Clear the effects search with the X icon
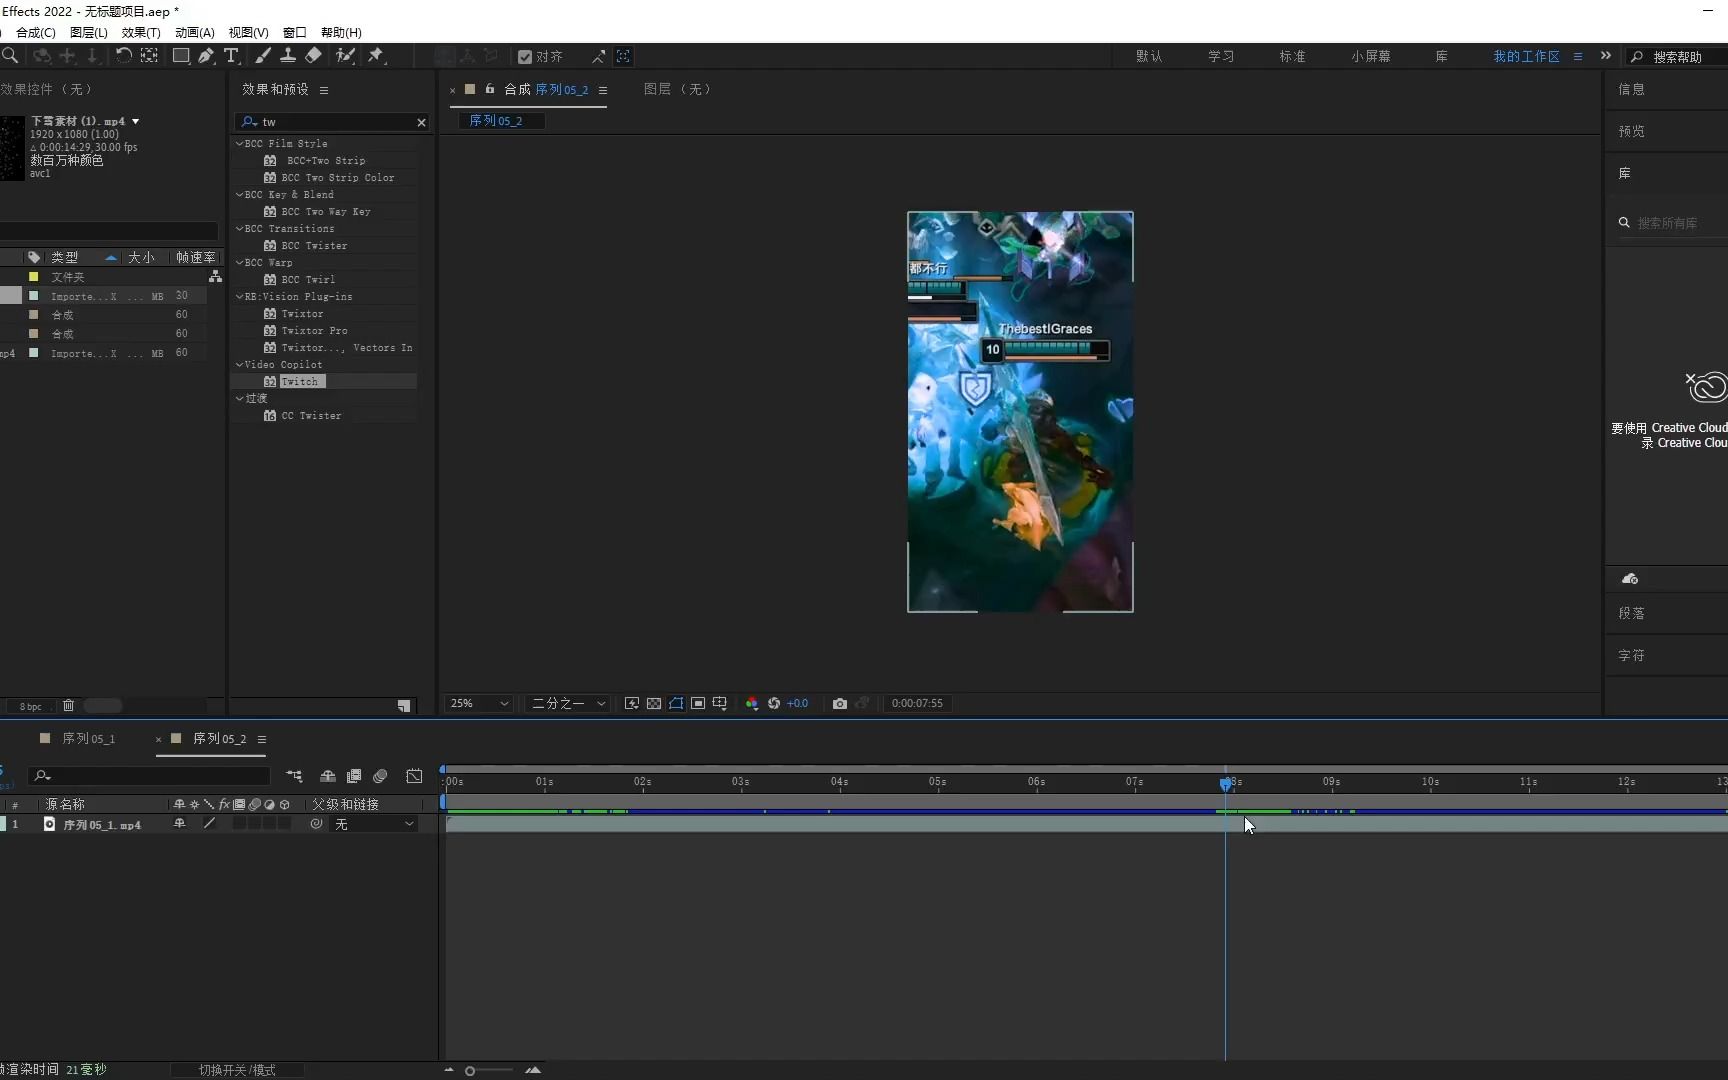1728x1080 pixels. click(421, 122)
